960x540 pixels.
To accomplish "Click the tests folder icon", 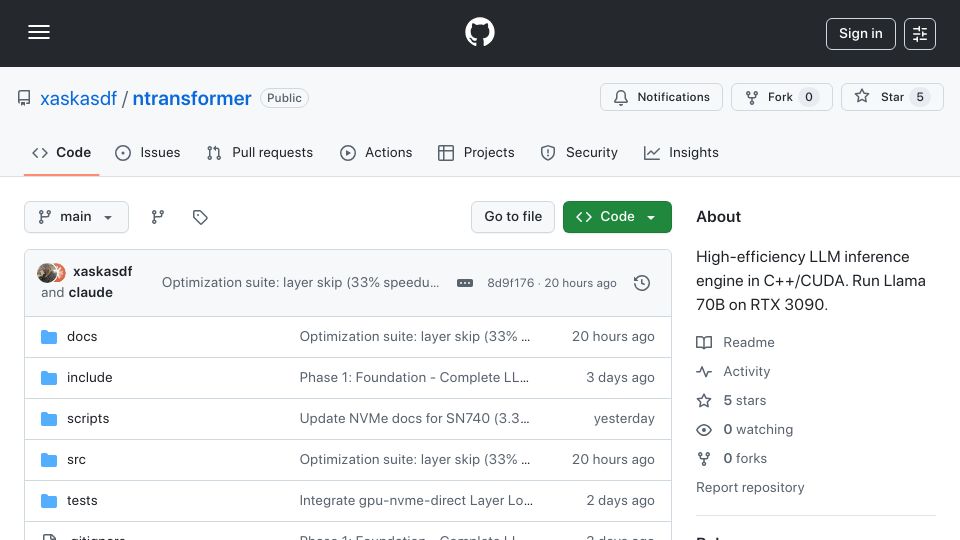I will 49,501.
